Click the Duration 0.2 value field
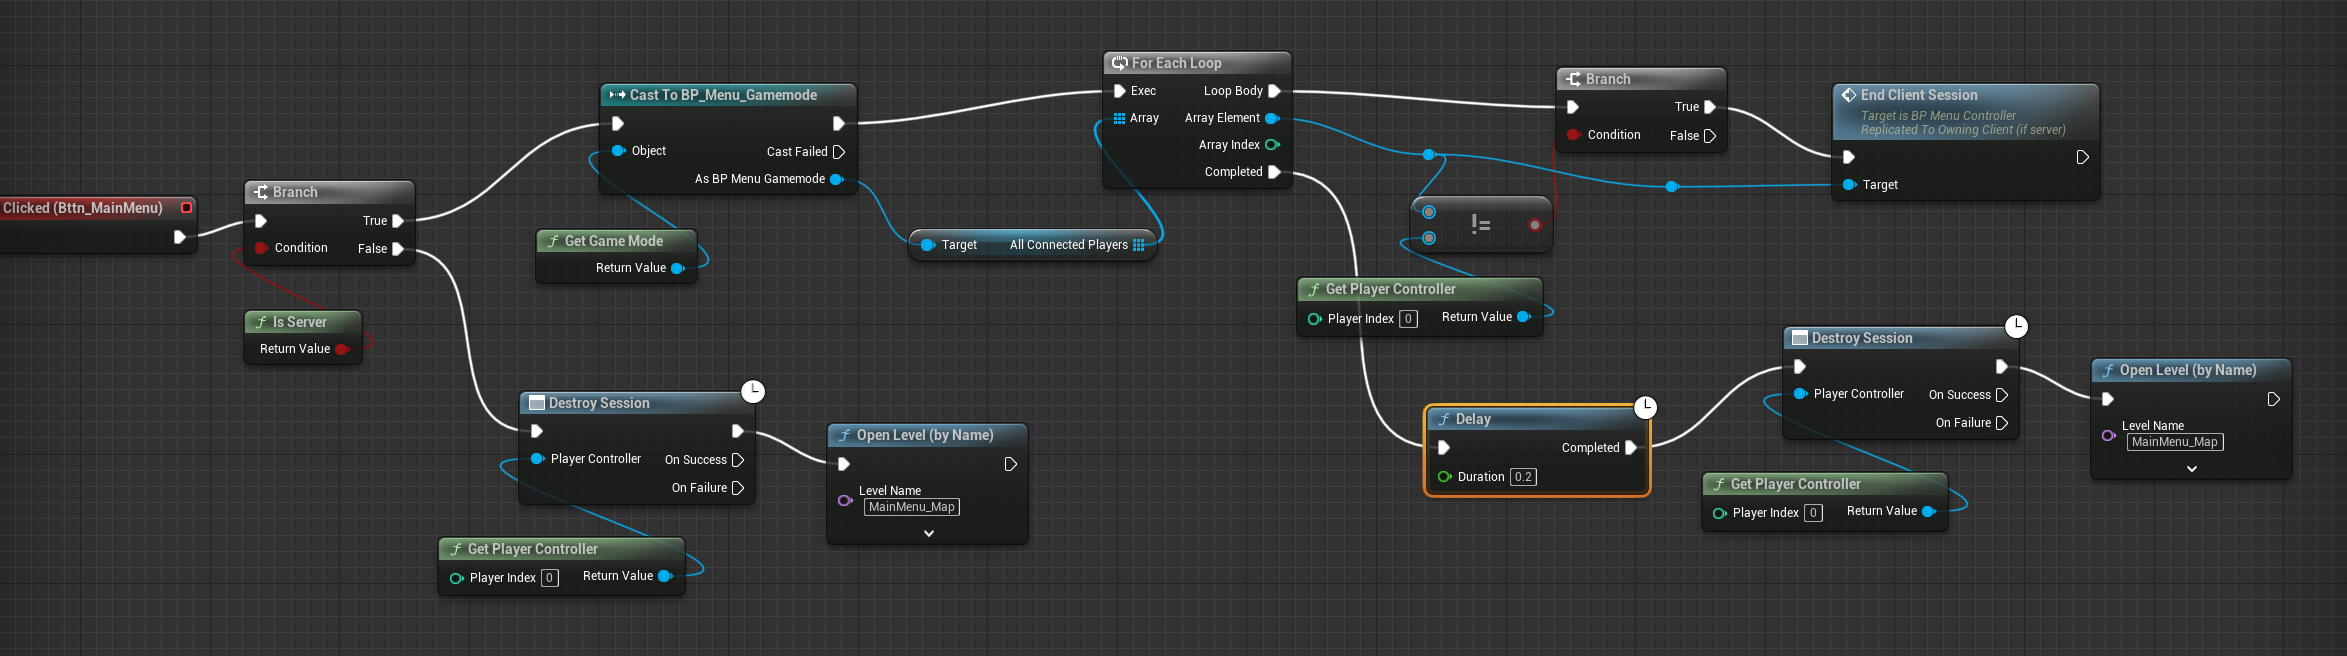 click(x=1523, y=477)
